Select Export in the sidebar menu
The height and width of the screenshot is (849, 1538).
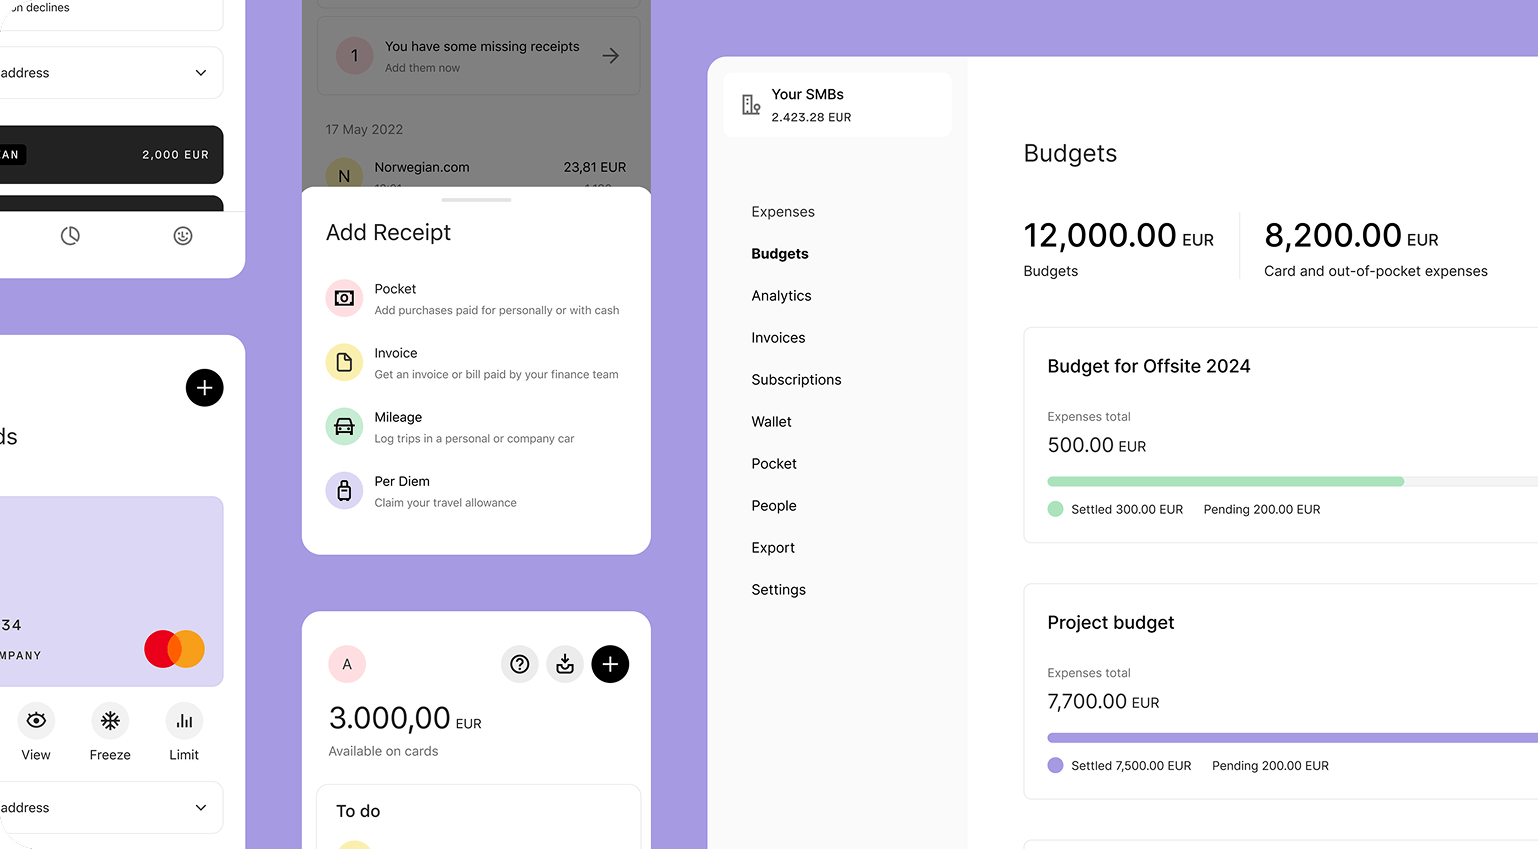click(773, 548)
